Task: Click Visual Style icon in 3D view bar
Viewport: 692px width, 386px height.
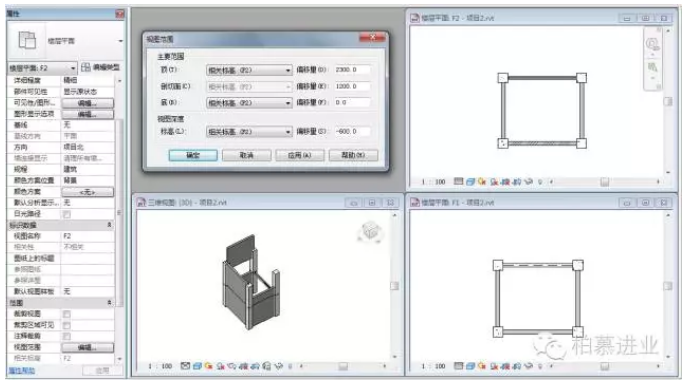Action: point(197,366)
